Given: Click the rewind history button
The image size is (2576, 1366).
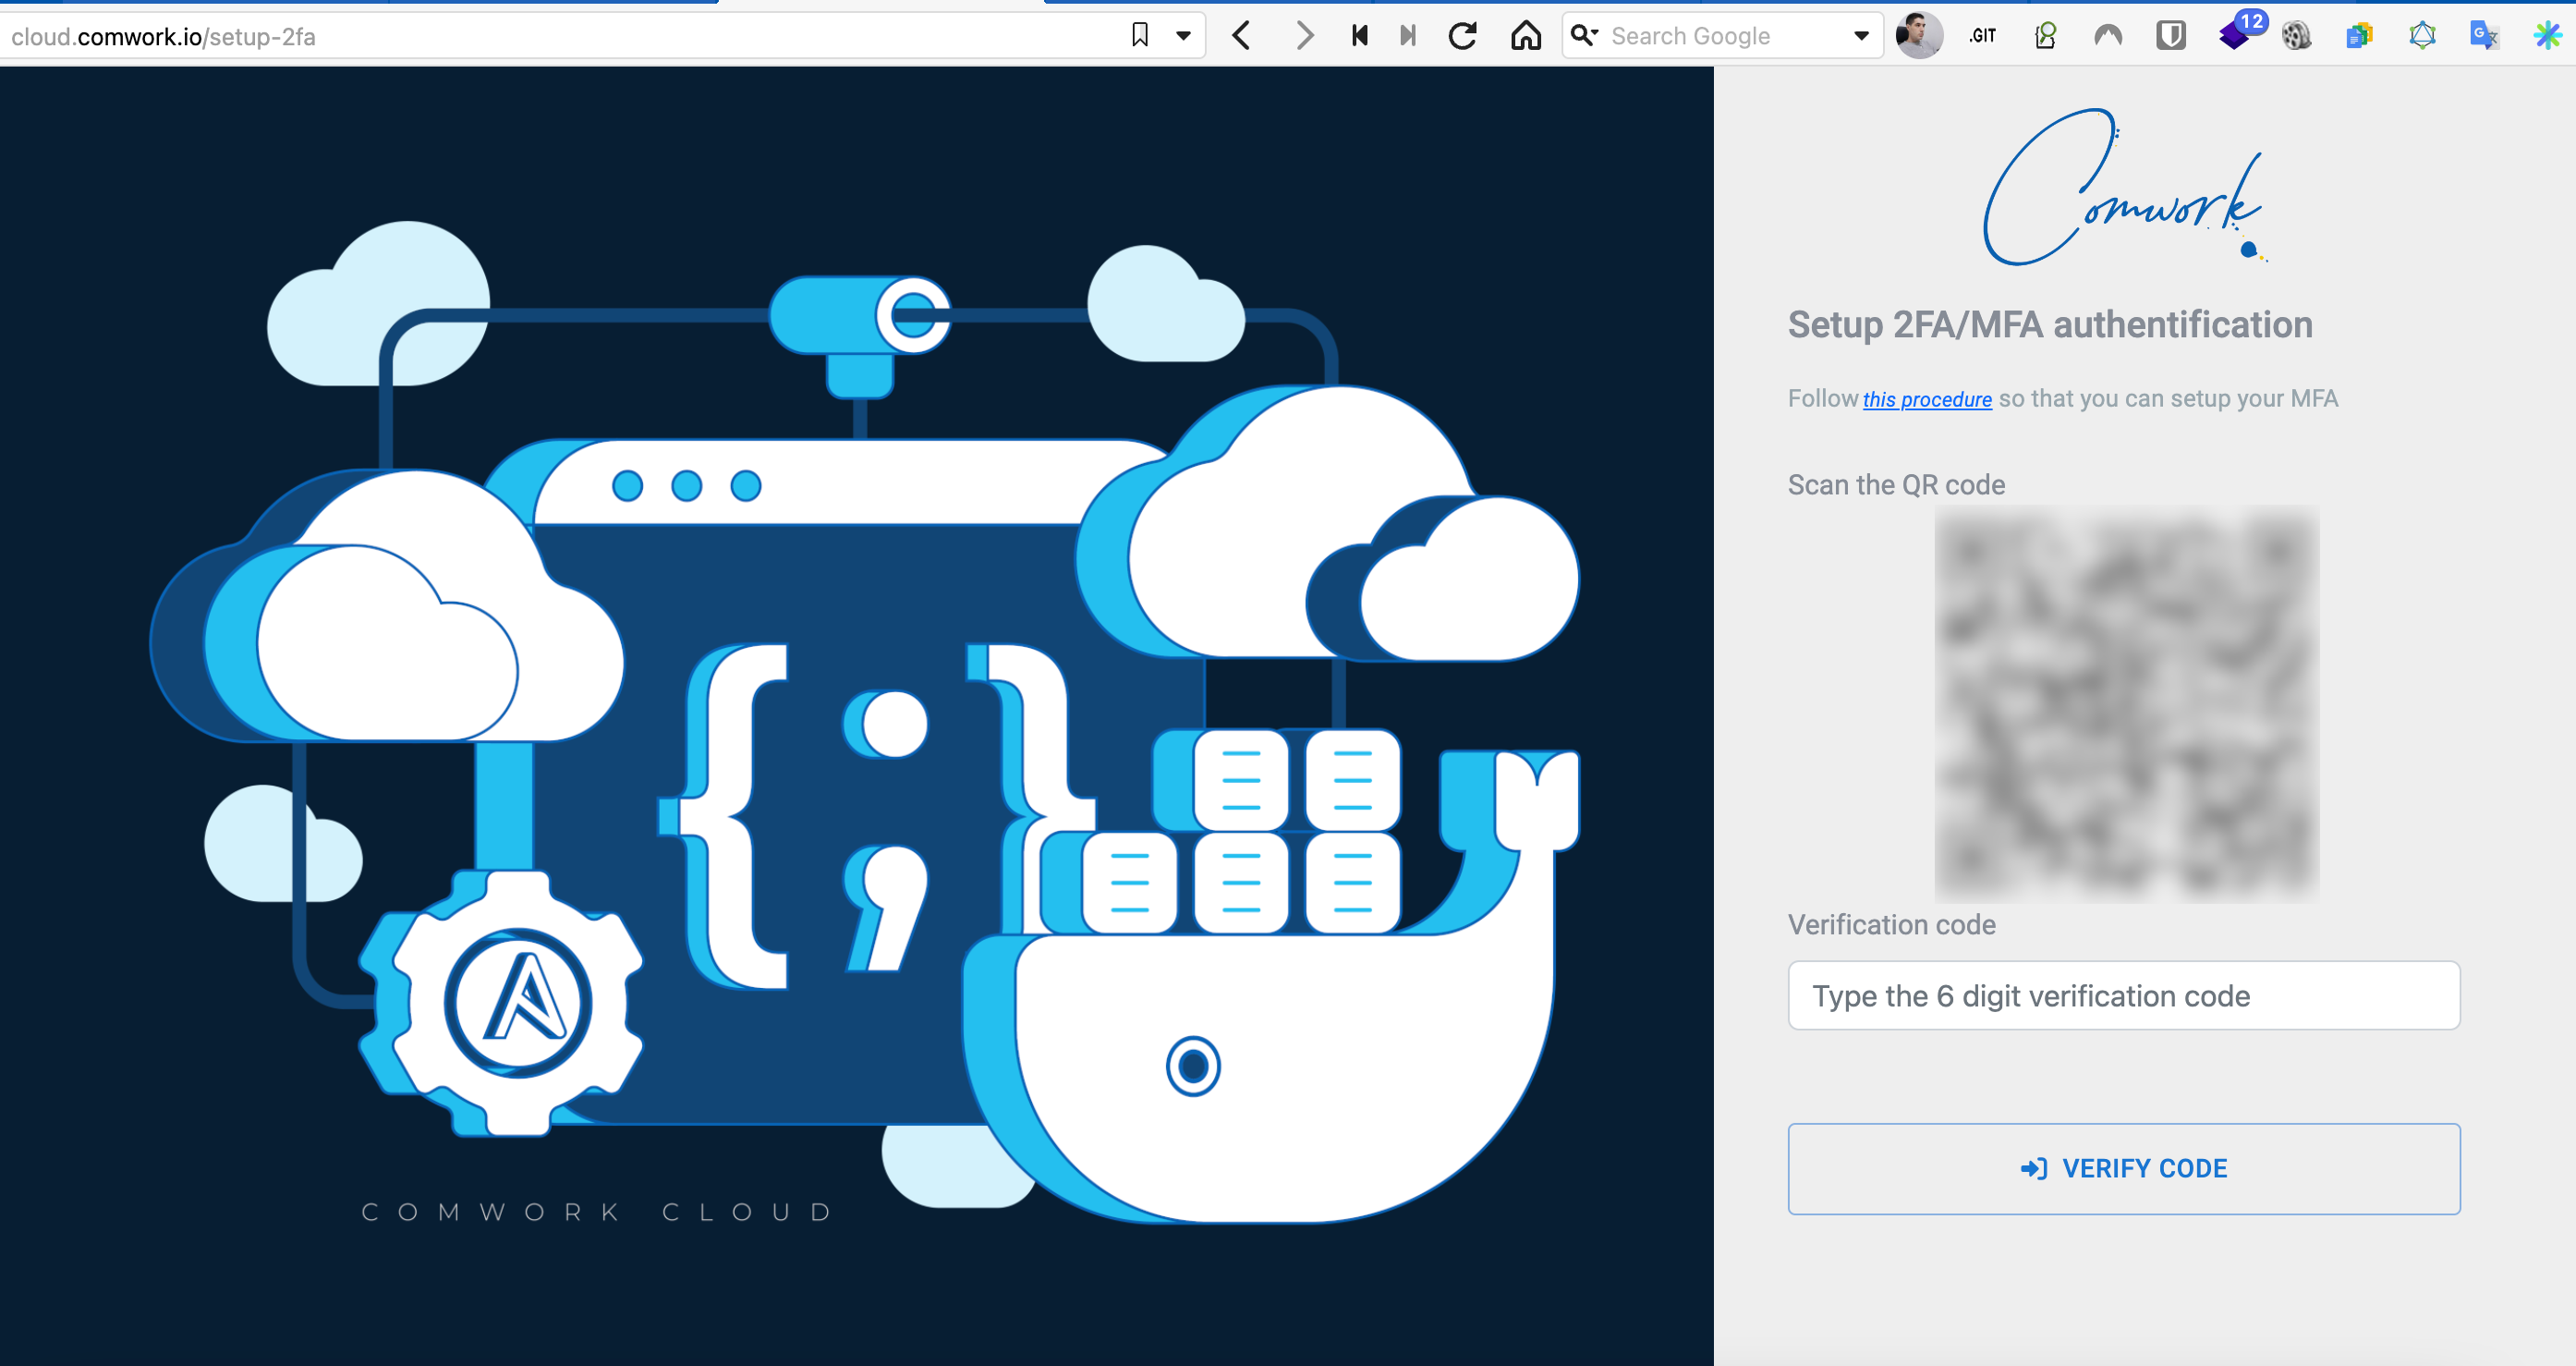Looking at the screenshot, I should click(x=1360, y=36).
